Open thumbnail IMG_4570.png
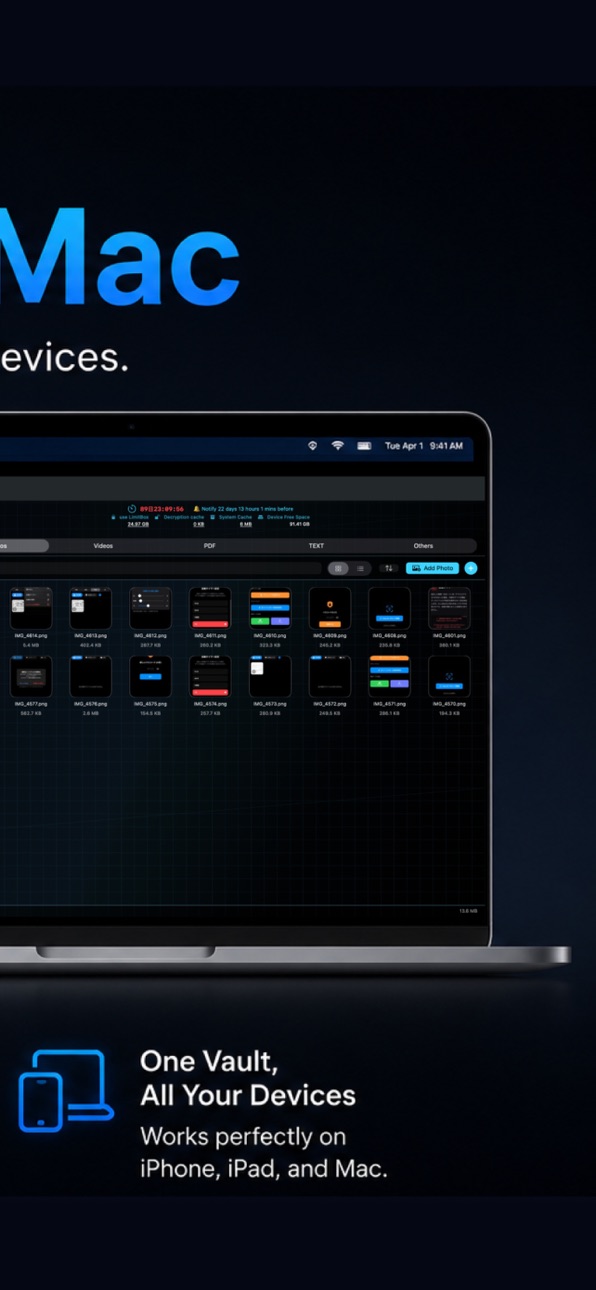This screenshot has width=596, height=1290. (x=449, y=677)
